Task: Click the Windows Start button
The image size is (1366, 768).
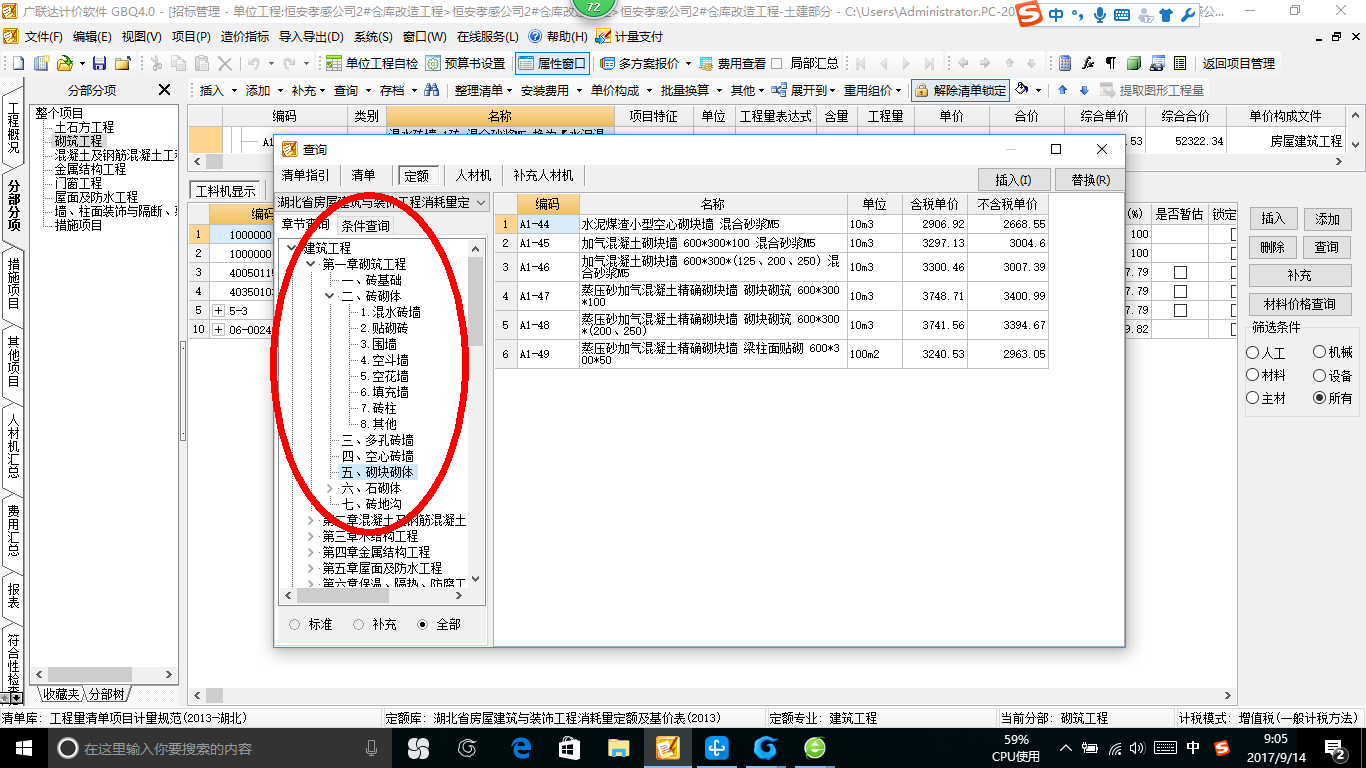Action: [x=23, y=747]
